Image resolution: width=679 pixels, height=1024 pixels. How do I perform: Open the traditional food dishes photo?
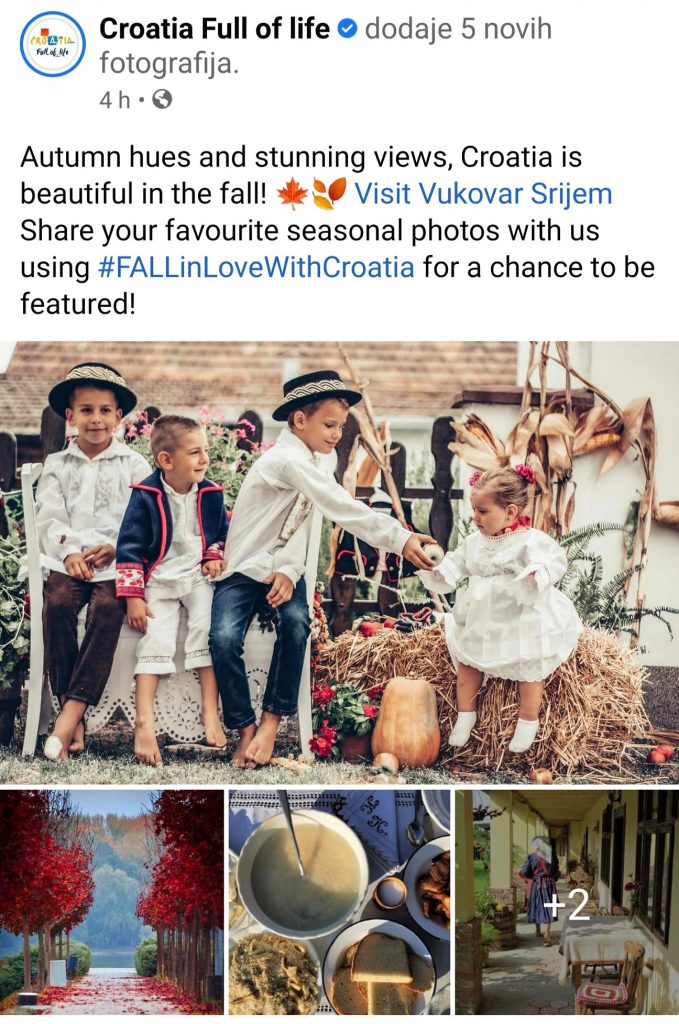point(340,902)
